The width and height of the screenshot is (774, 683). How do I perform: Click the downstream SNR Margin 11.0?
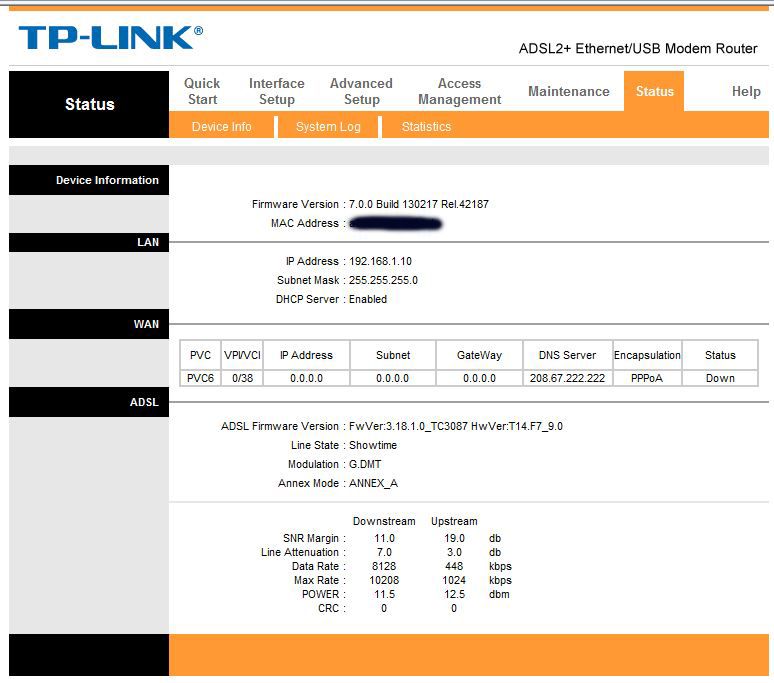[x=384, y=538]
